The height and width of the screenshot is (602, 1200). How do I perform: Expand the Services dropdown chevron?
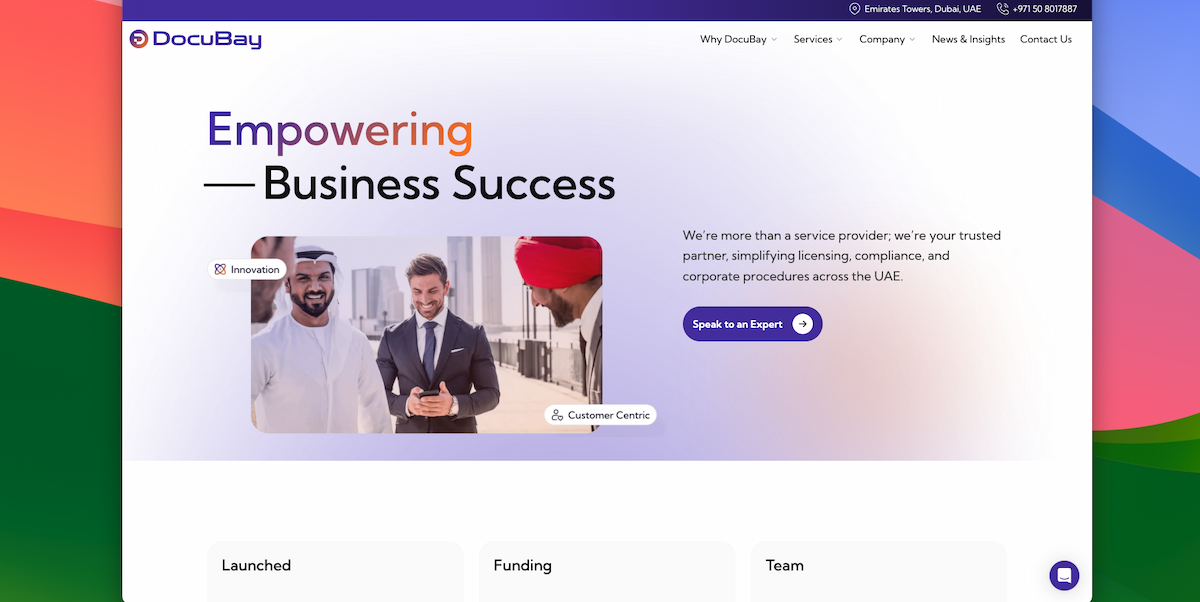pyautogui.click(x=839, y=40)
